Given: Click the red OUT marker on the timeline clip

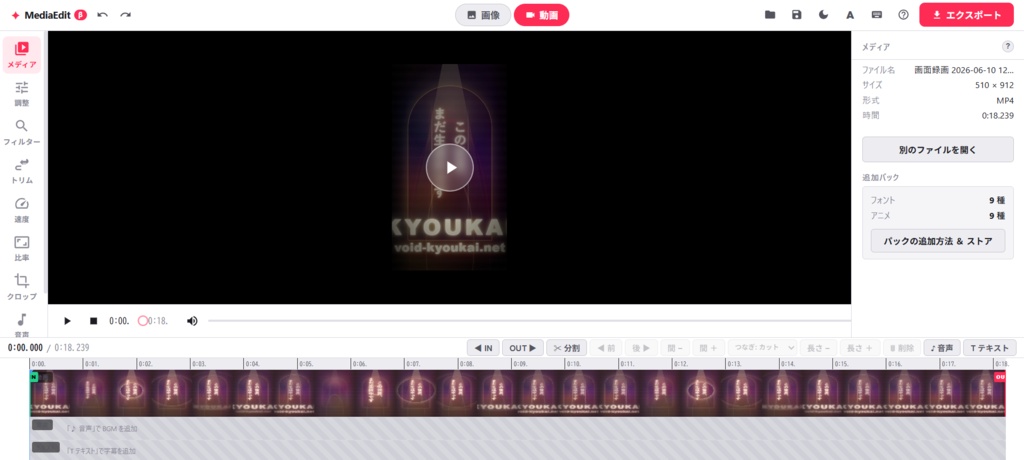Looking at the screenshot, I should pos(1000,377).
